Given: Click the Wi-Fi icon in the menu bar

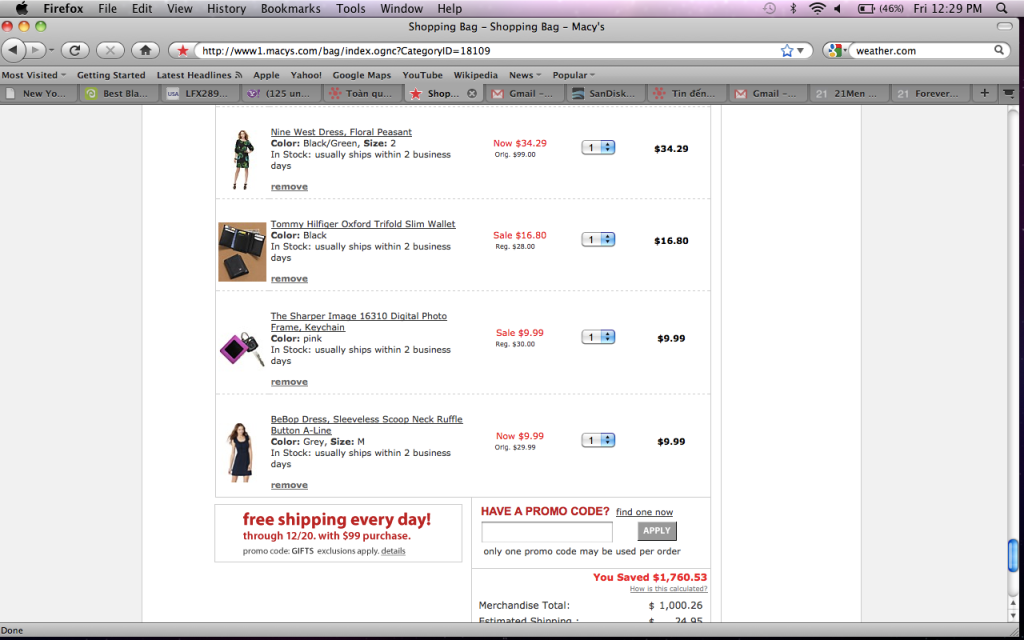Looking at the screenshot, I should click(817, 9).
